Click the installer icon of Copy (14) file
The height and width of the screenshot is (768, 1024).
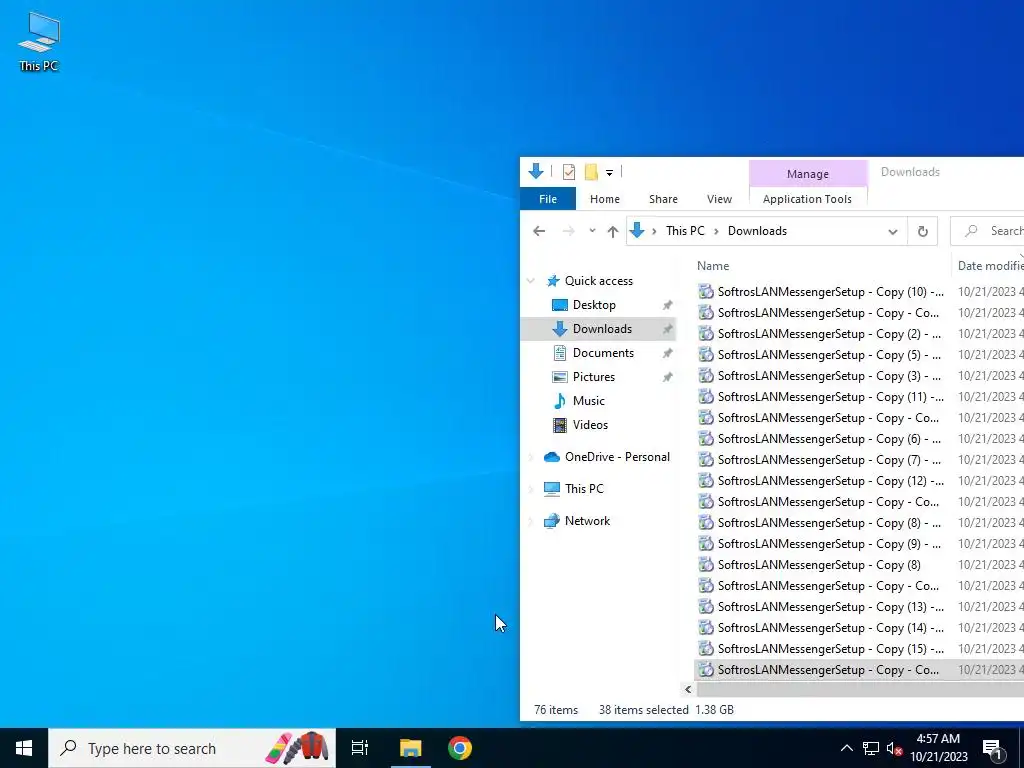click(x=705, y=628)
